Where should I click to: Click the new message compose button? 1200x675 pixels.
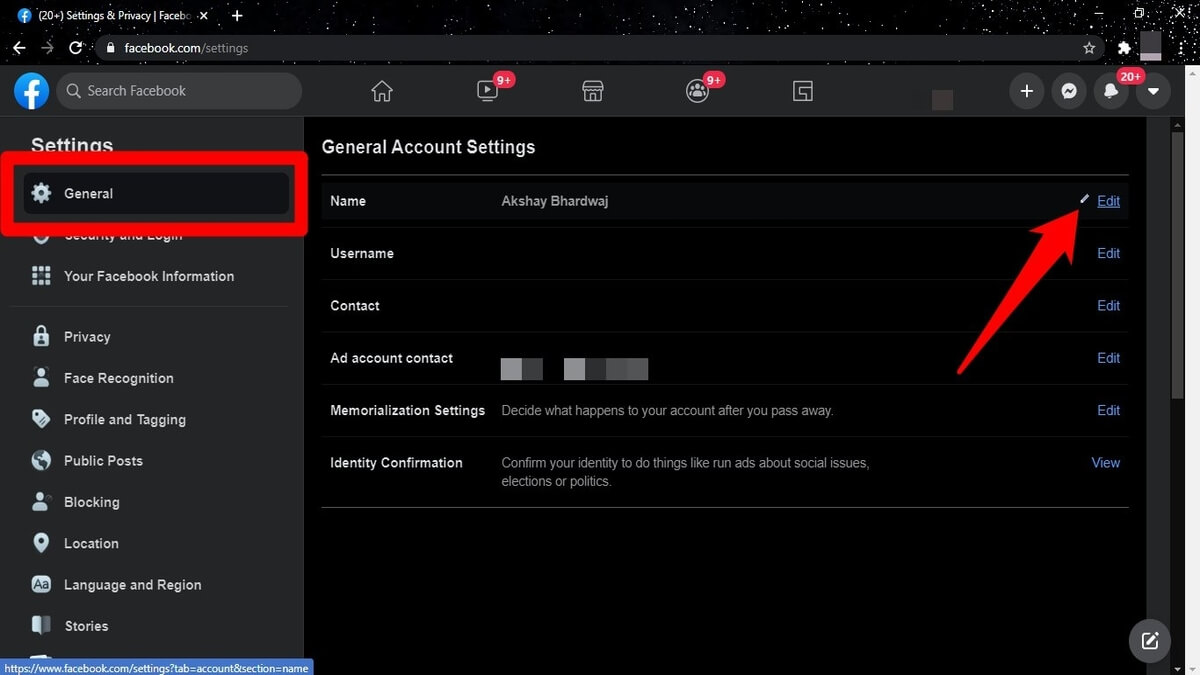(1150, 641)
